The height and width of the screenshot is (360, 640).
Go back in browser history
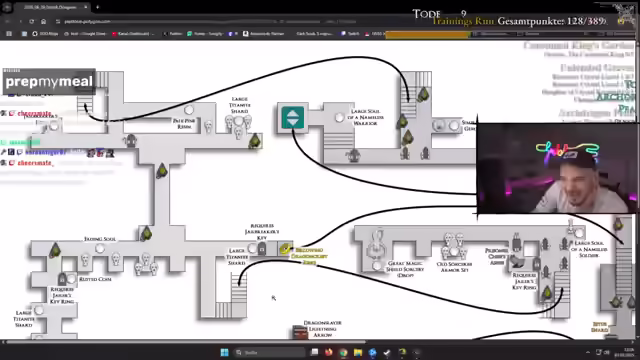[x=7, y=21]
